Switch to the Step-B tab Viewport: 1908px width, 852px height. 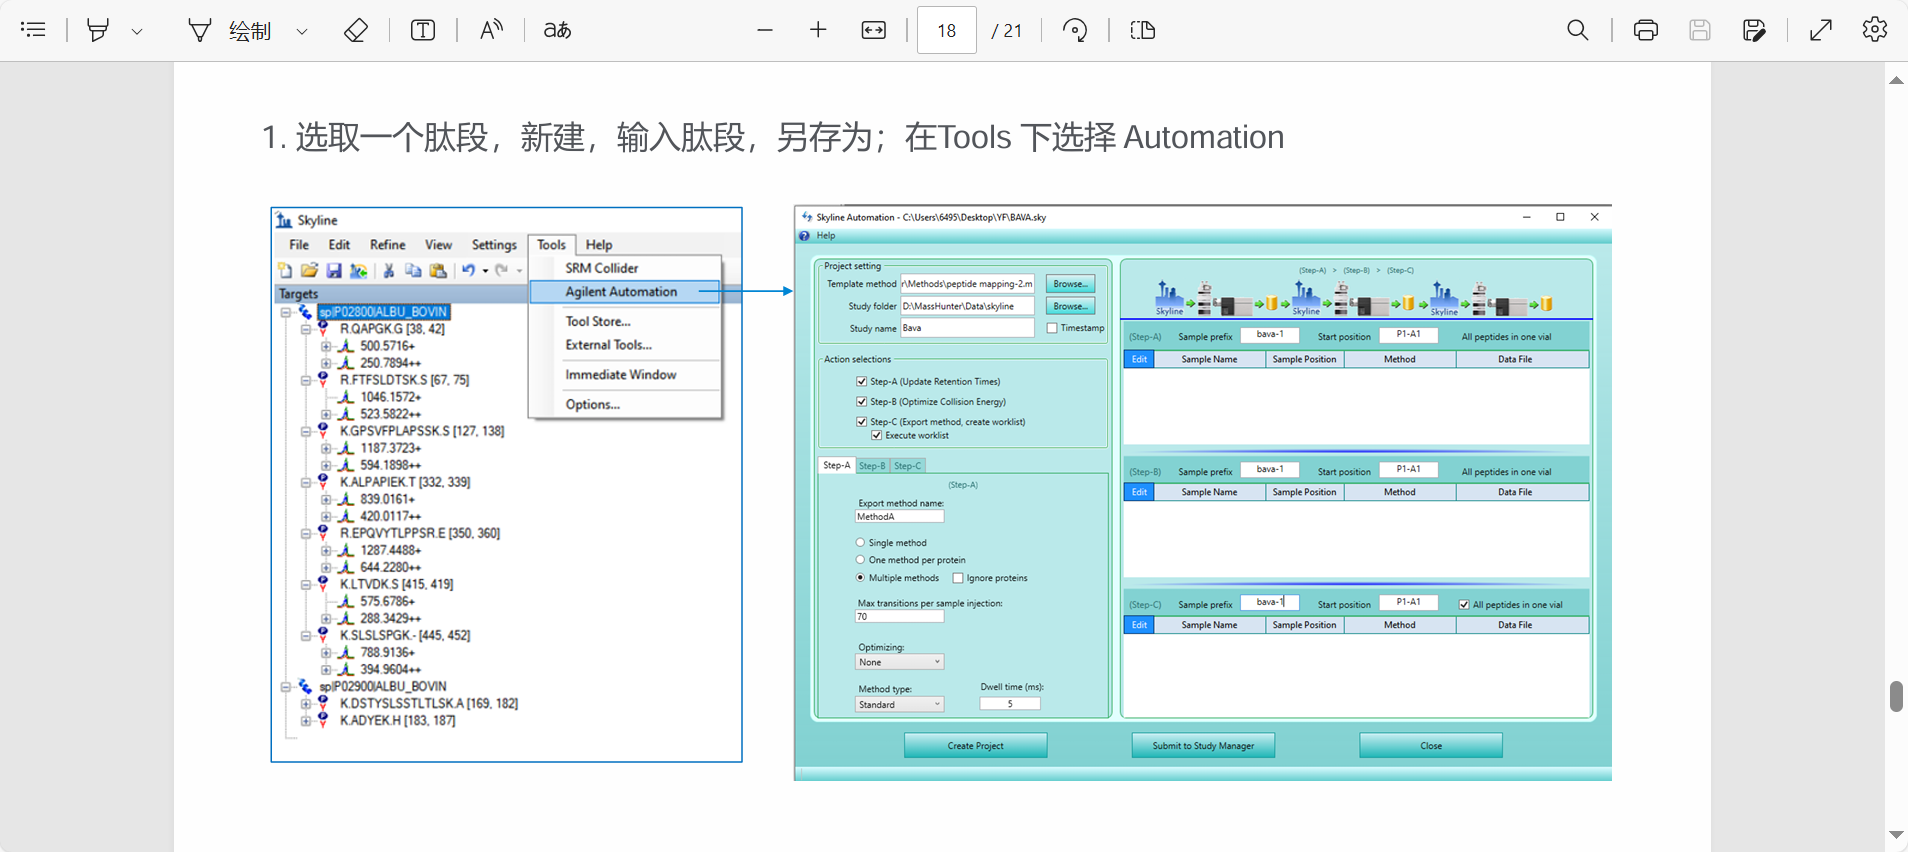point(872,466)
